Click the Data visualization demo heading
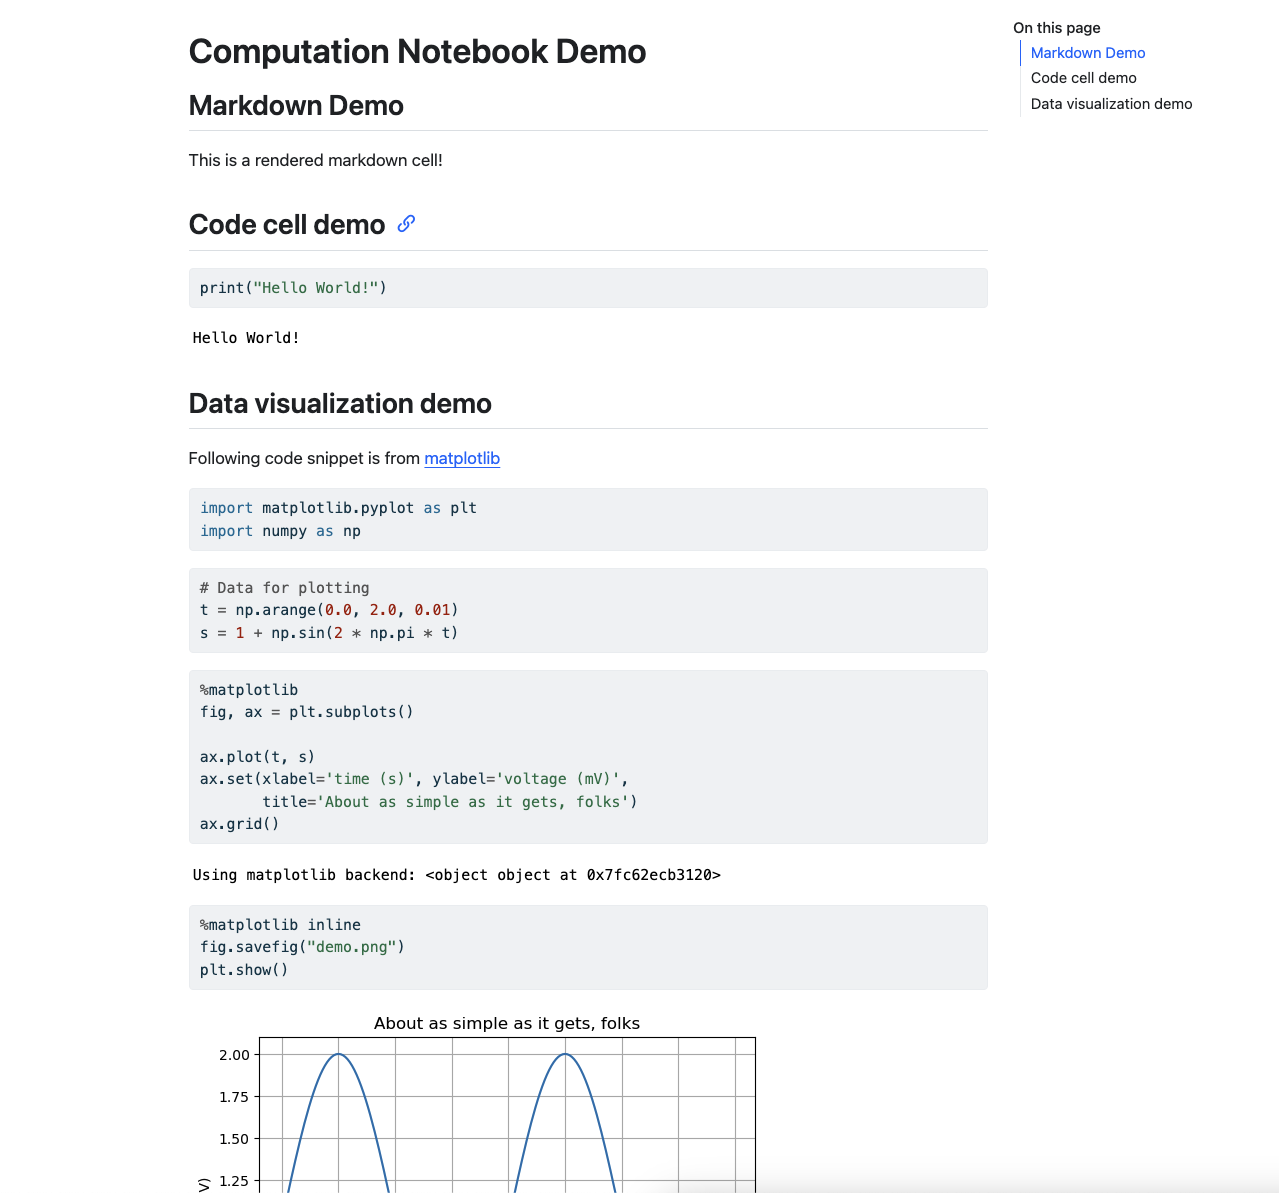 340,404
